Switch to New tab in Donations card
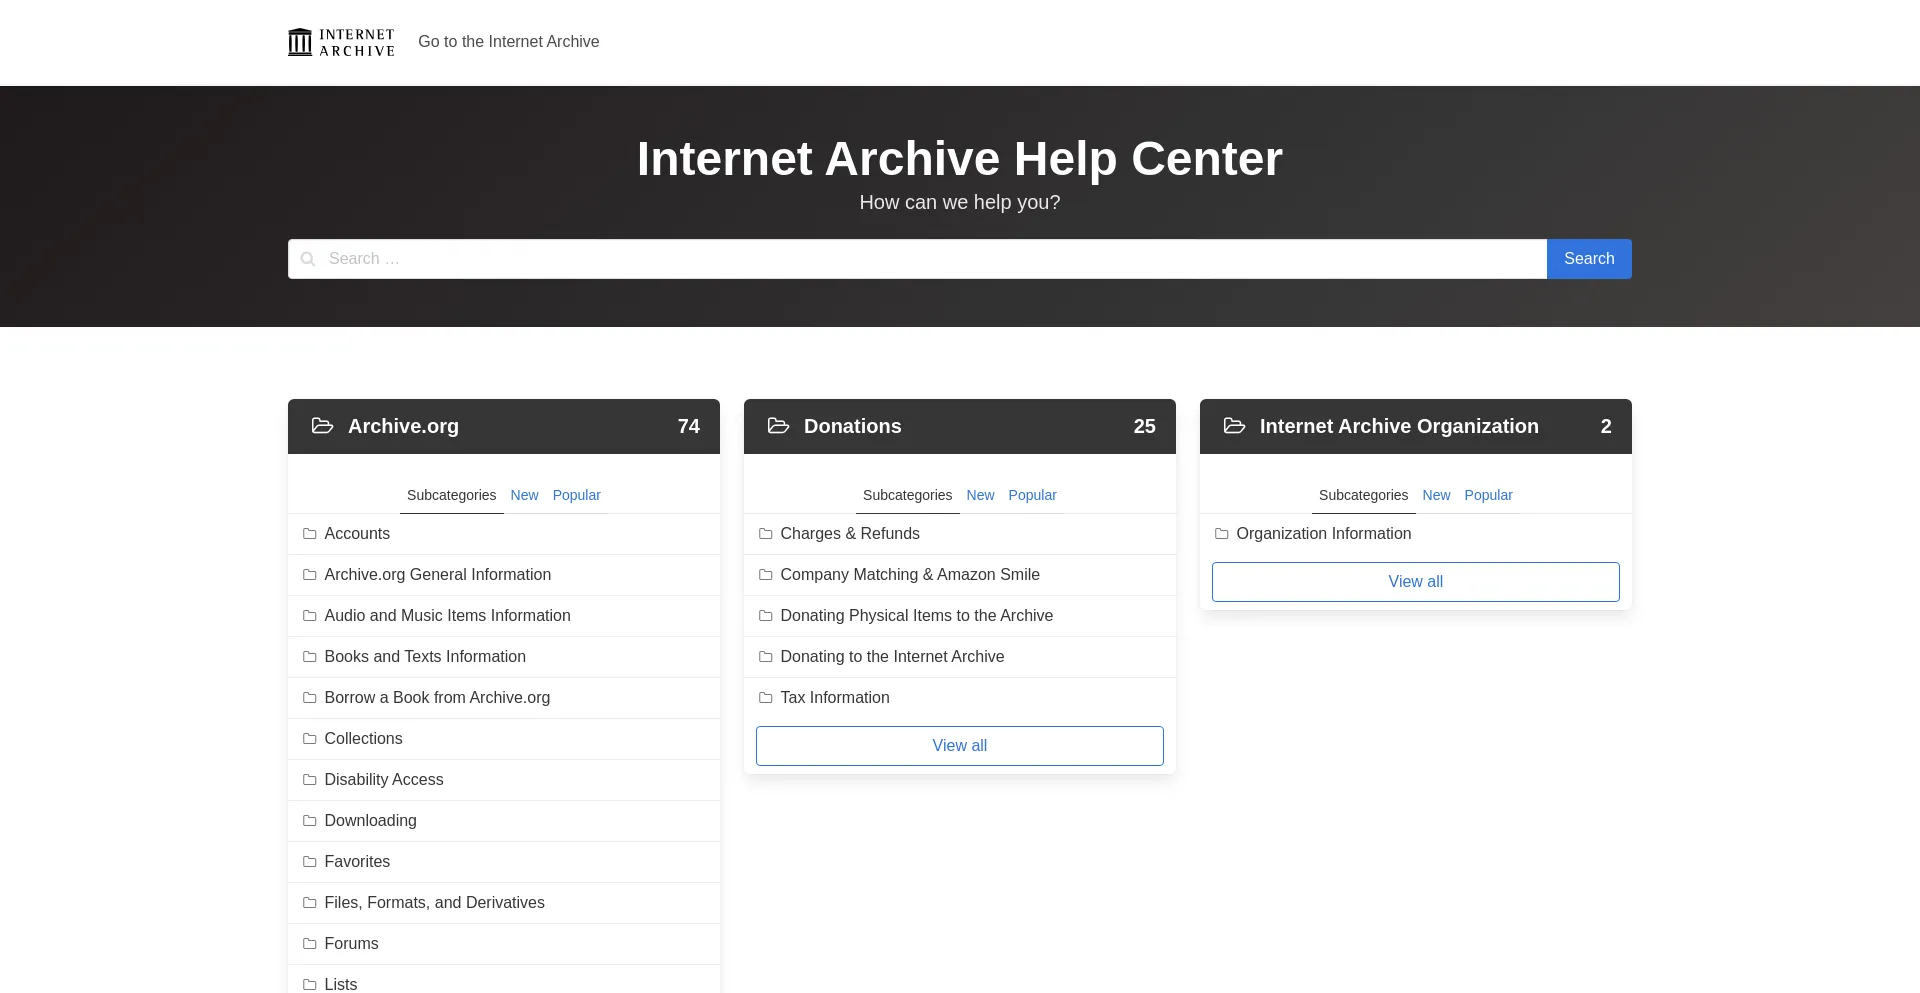The width and height of the screenshot is (1920, 993). (980, 495)
